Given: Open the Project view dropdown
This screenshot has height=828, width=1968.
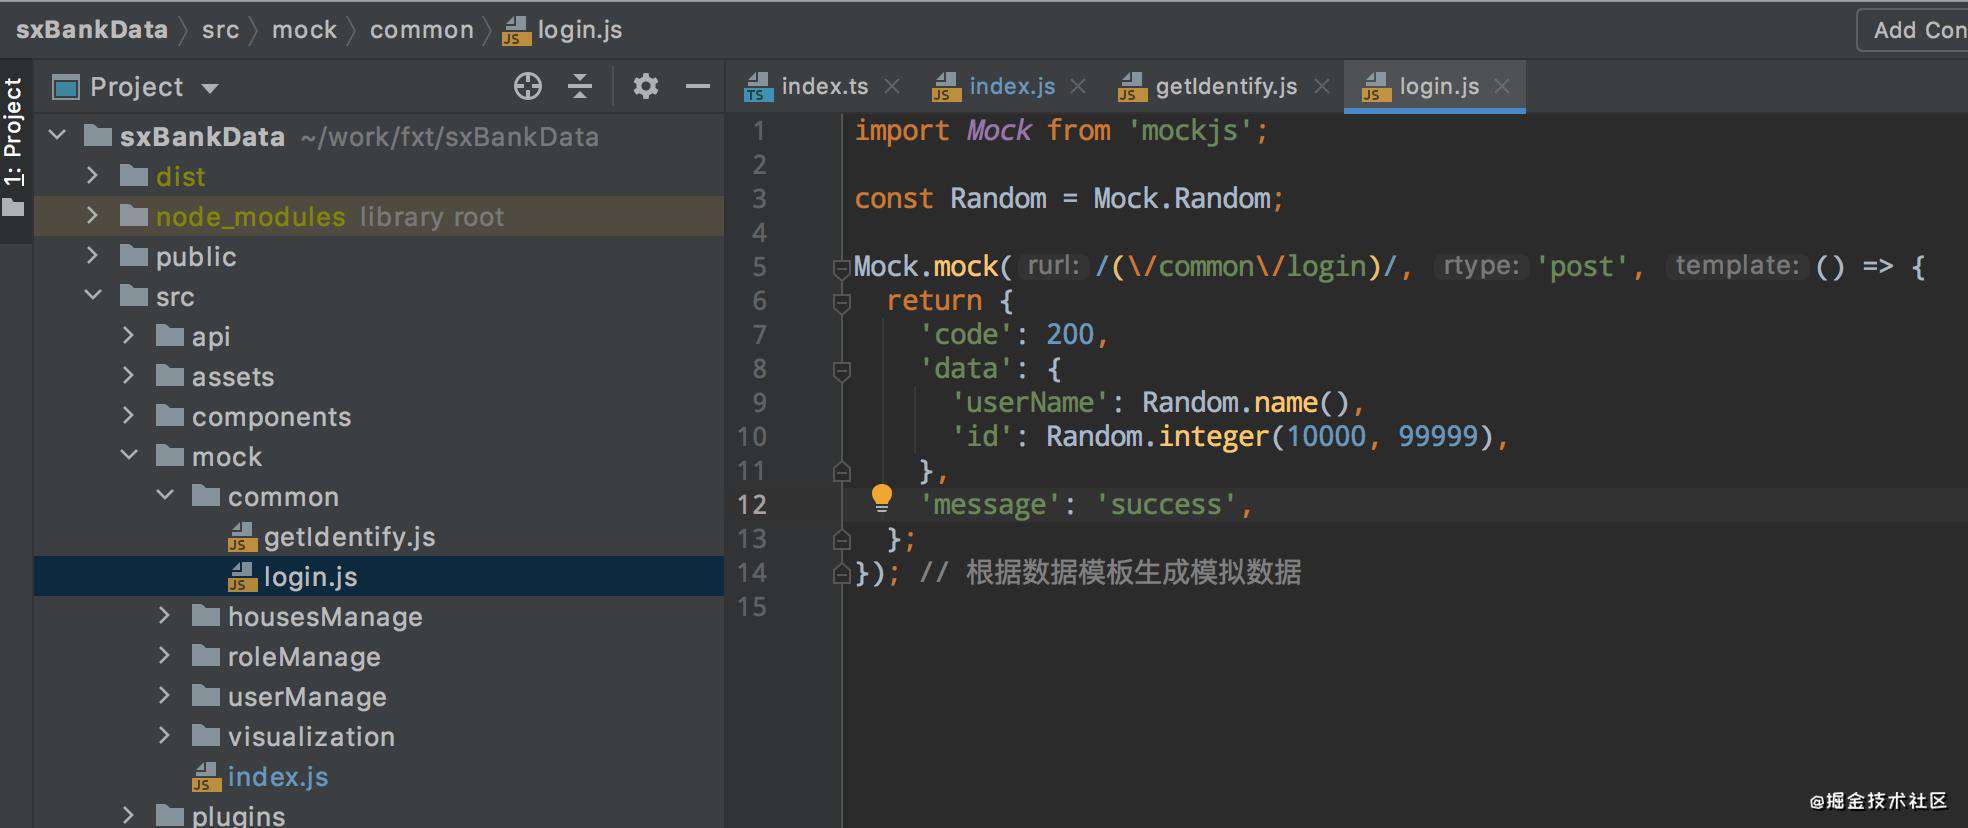Looking at the screenshot, I should 210,88.
